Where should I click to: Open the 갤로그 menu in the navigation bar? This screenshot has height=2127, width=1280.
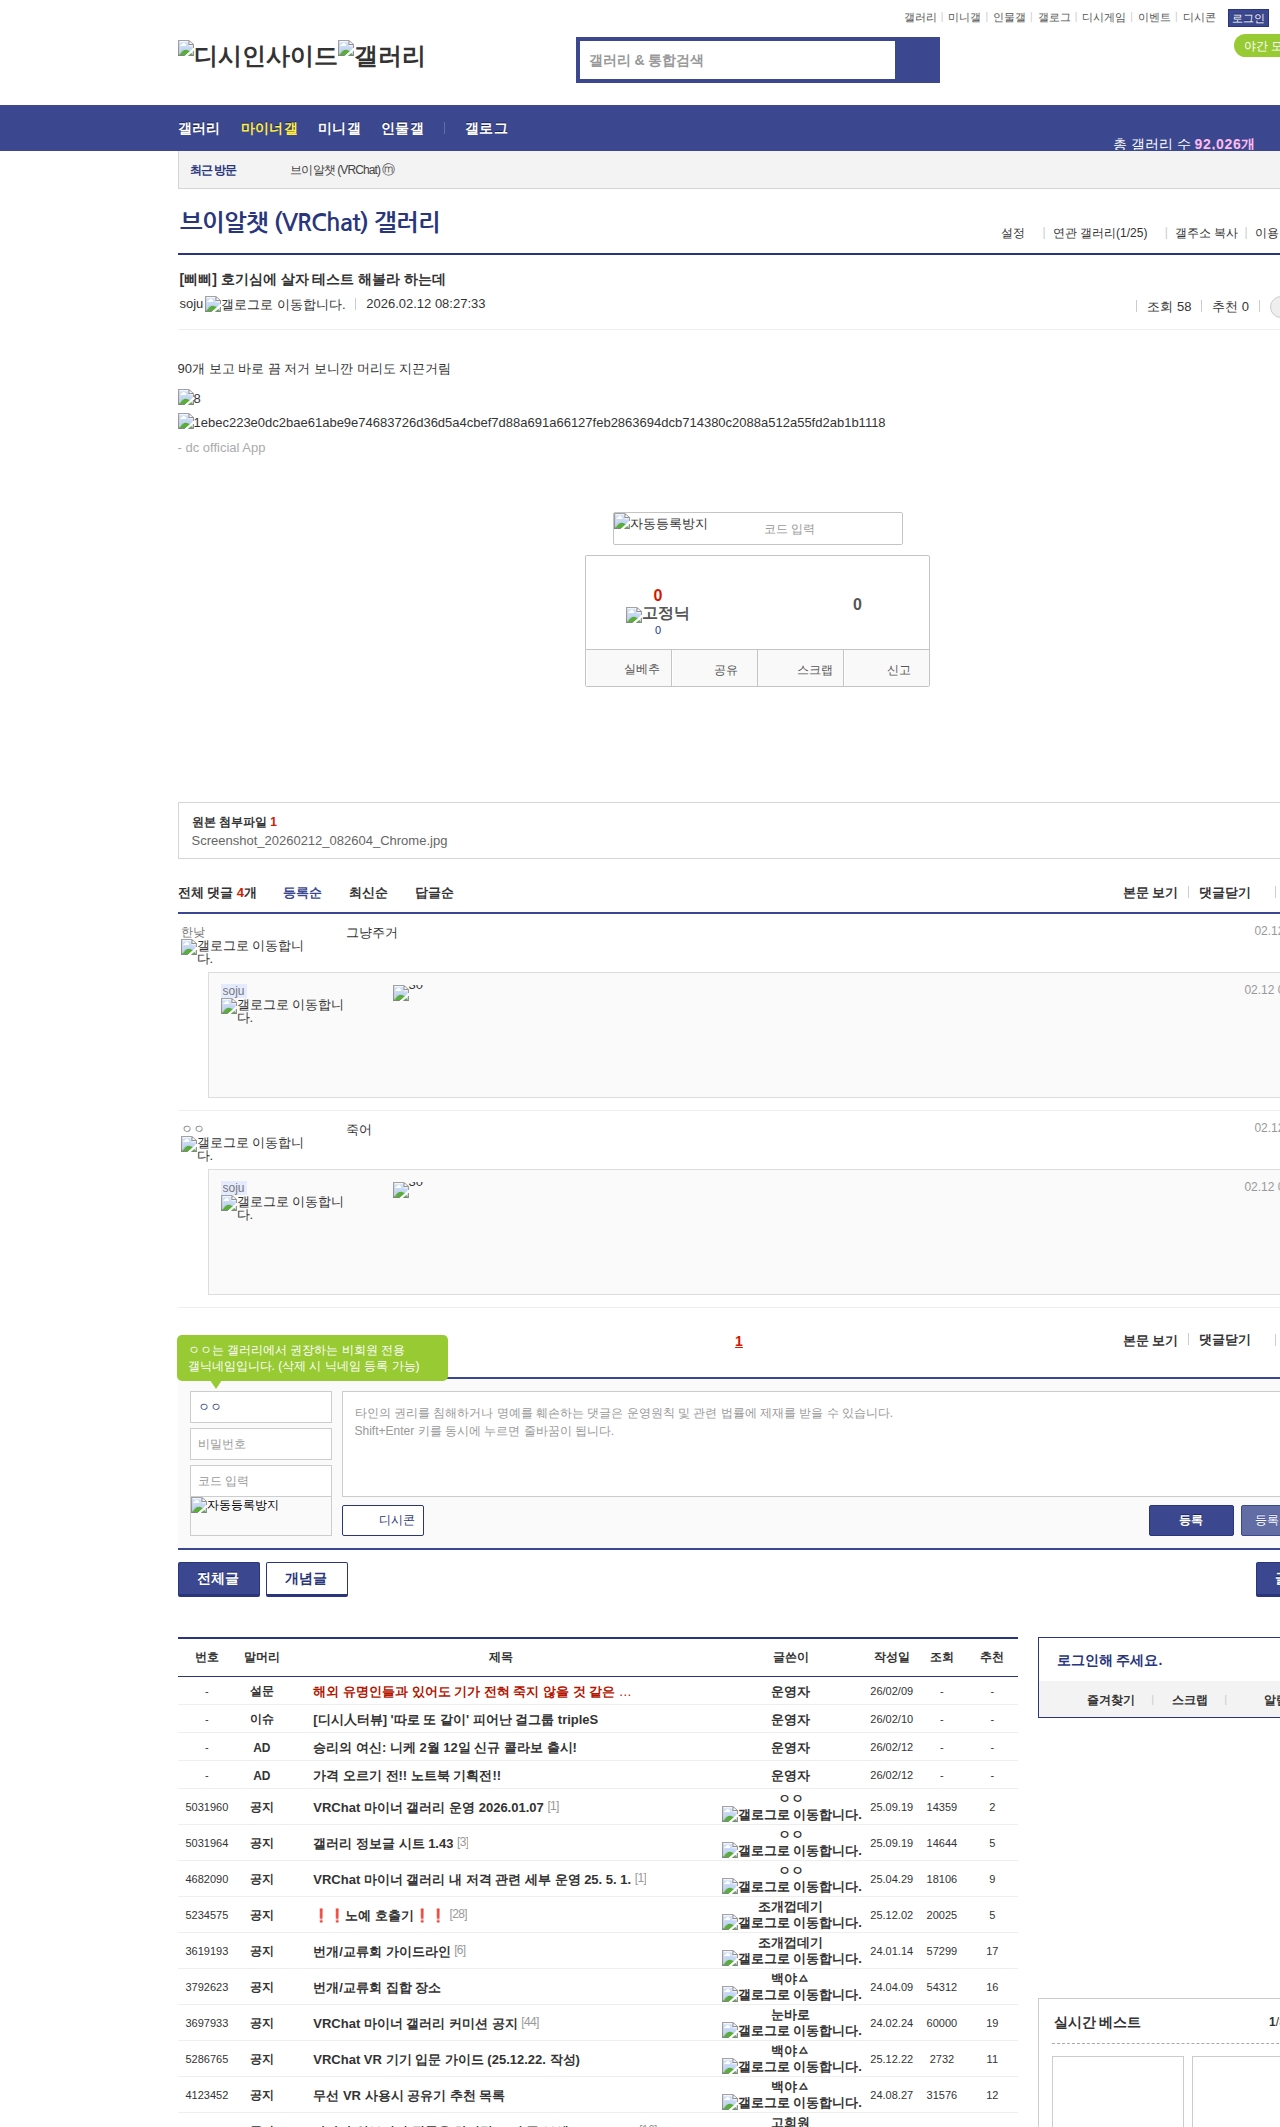tap(486, 129)
